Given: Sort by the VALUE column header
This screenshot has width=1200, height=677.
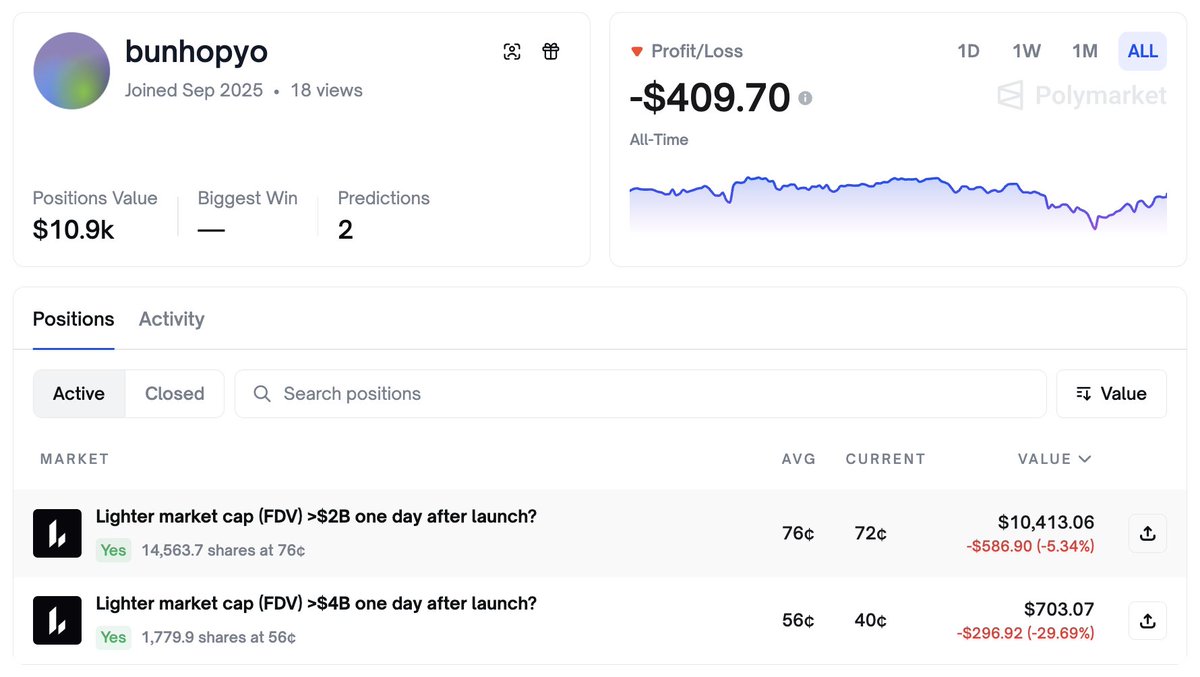Looking at the screenshot, I should coord(1054,459).
